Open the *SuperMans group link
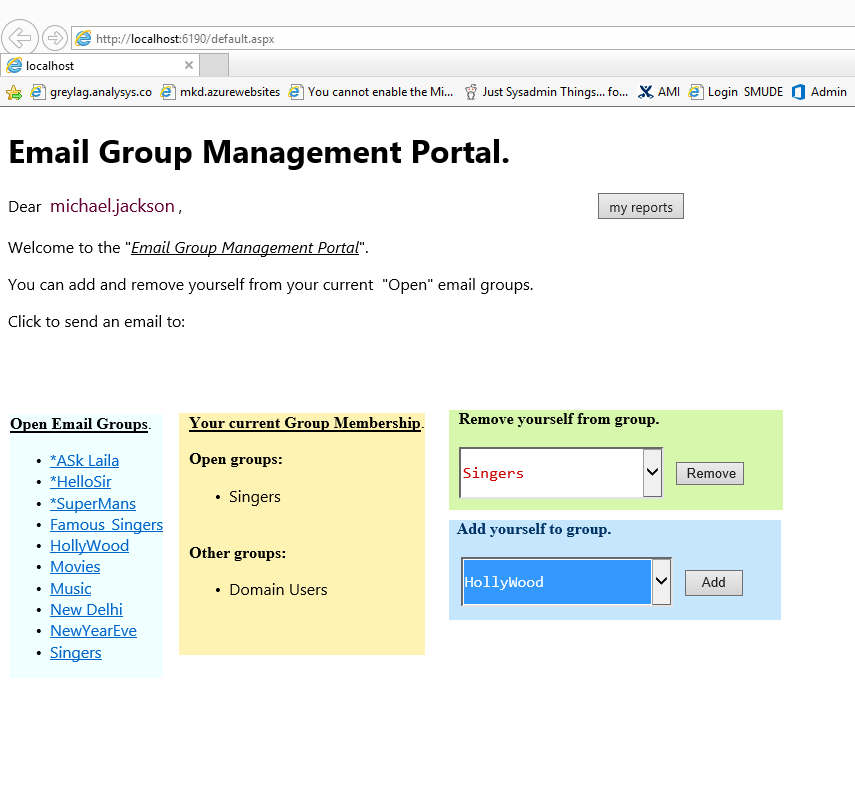Image resolution: width=855 pixels, height=807 pixels. tap(93, 503)
